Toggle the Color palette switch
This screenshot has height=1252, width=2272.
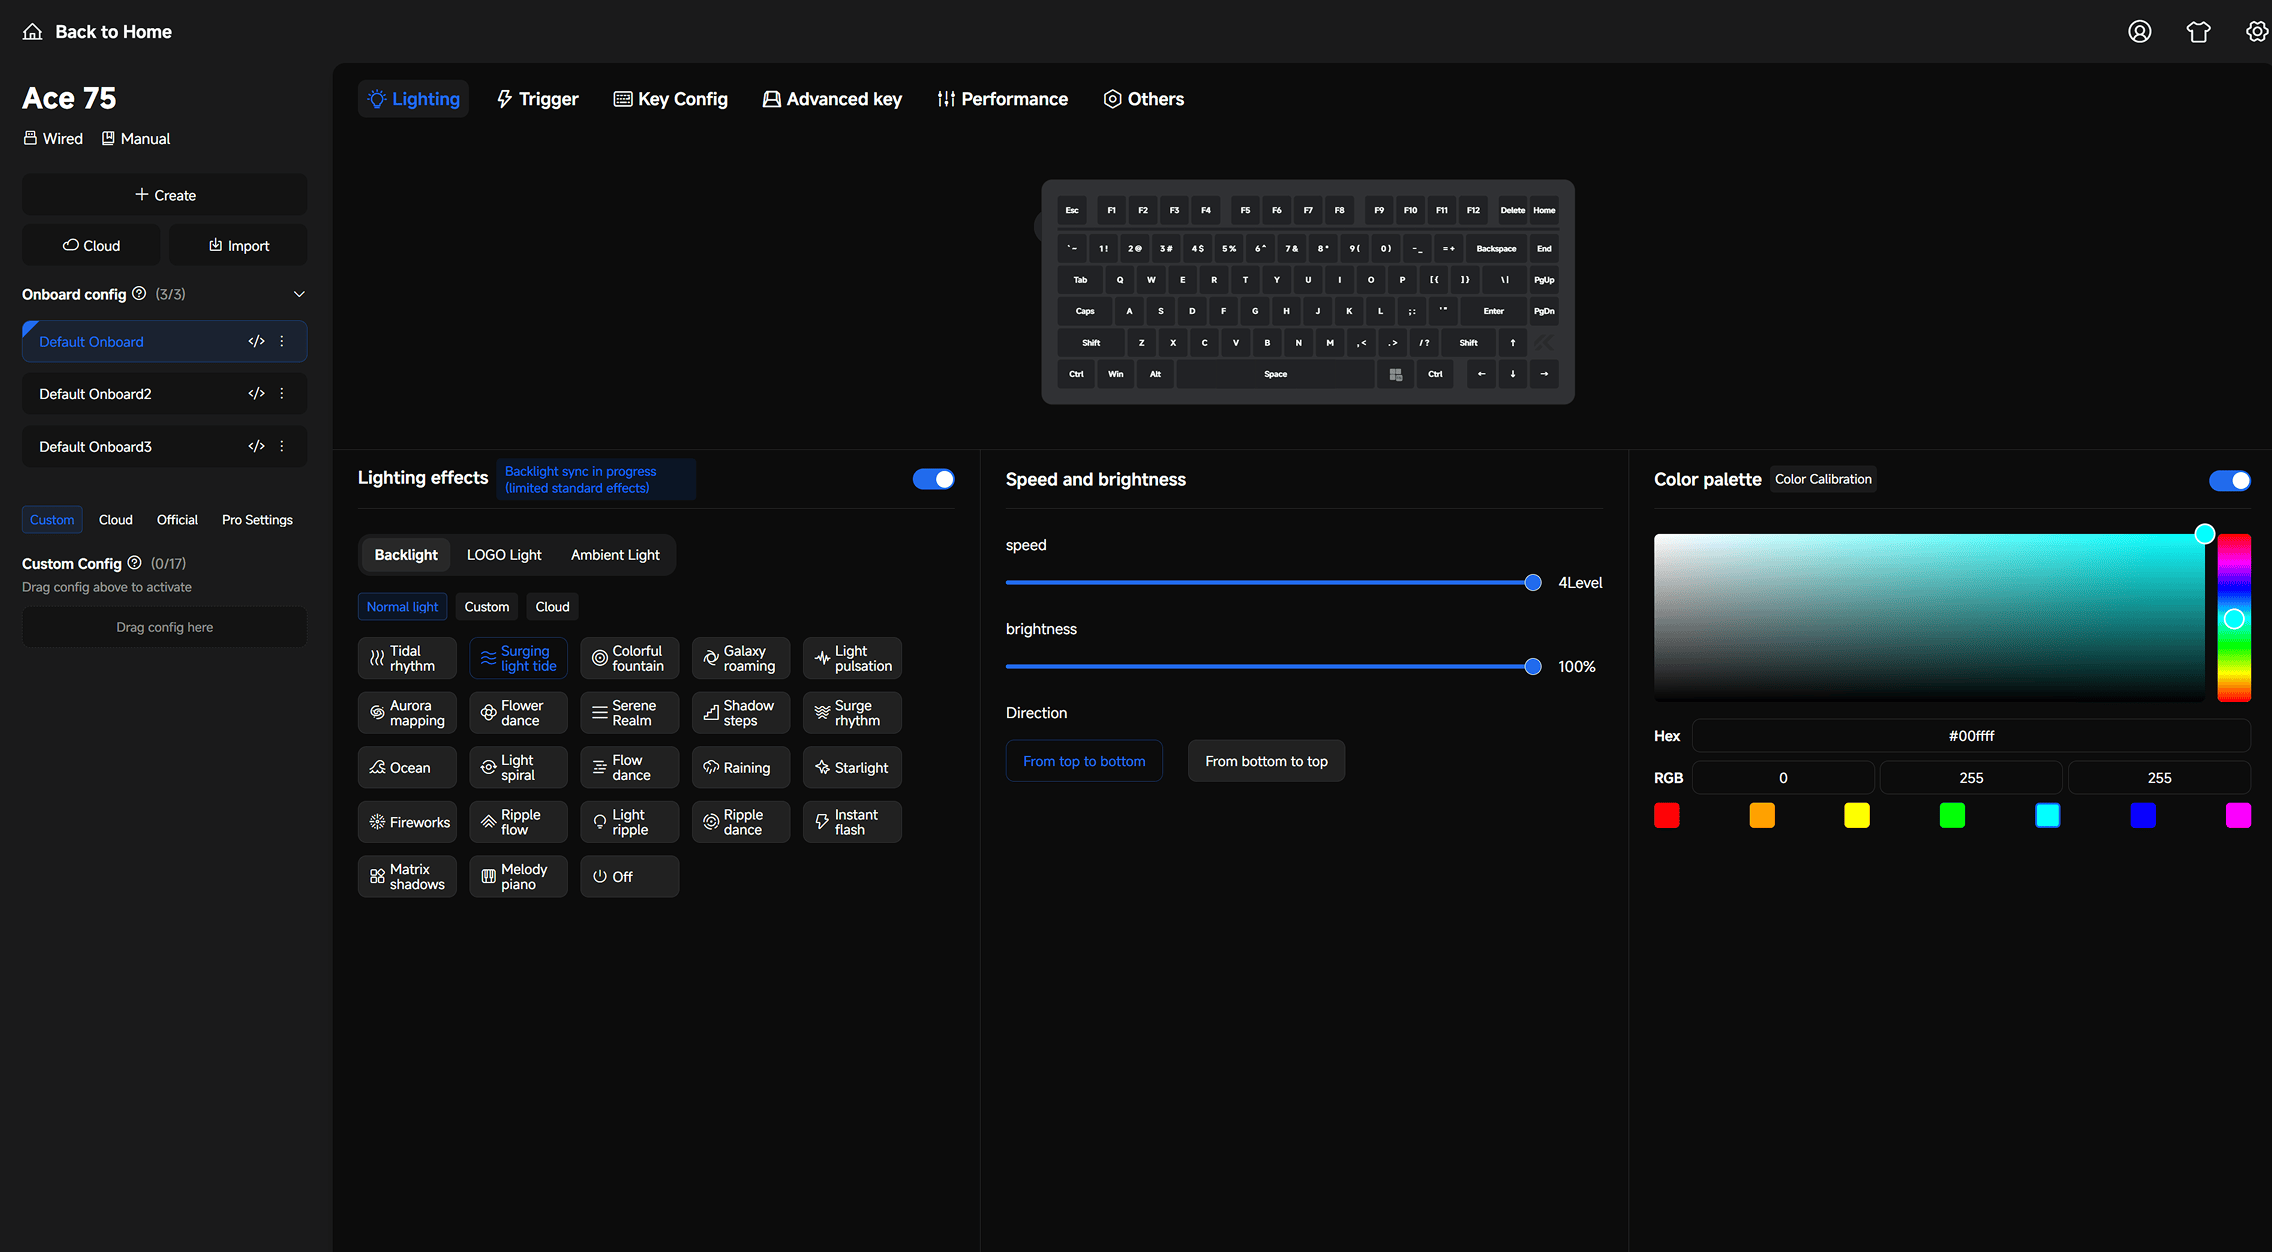point(2229,480)
